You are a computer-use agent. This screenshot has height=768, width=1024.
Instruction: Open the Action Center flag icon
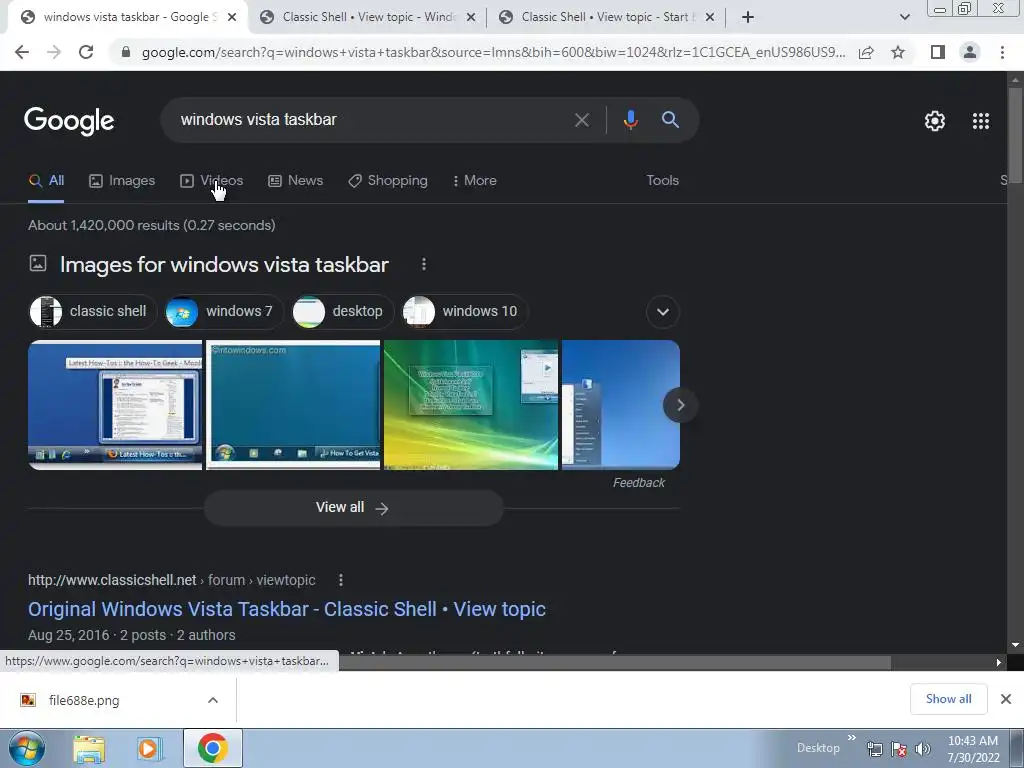click(x=899, y=750)
